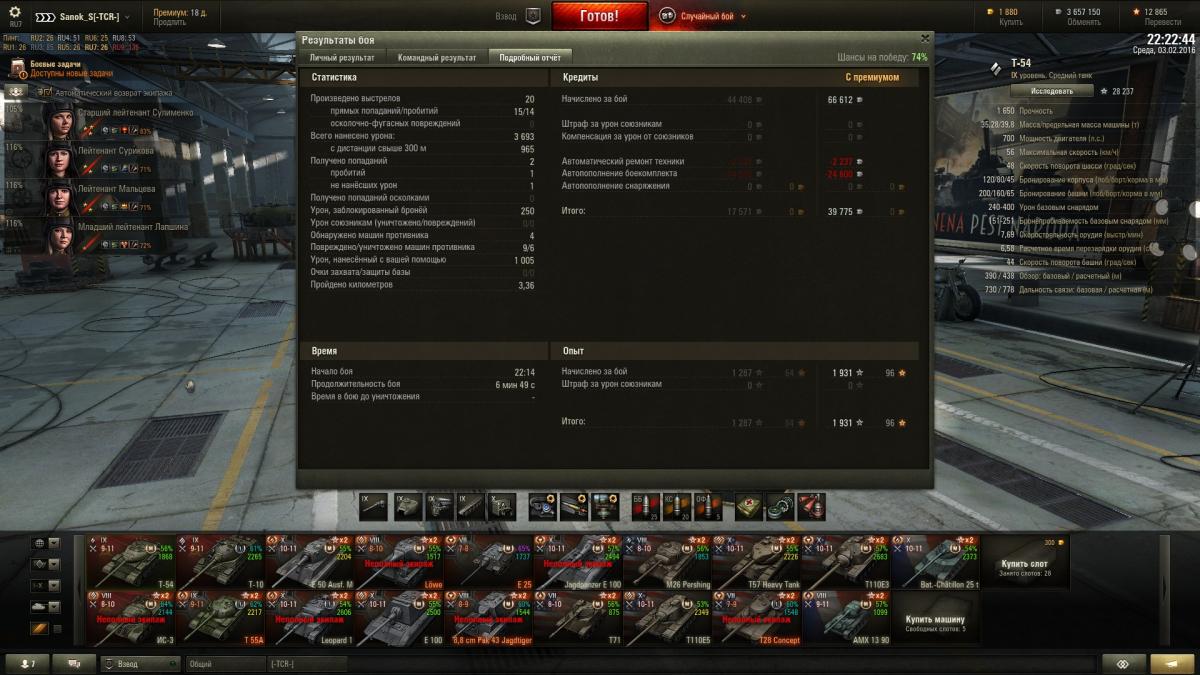Open the notifications center icon
Screen dimensions: 1200x675
click(1172, 664)
